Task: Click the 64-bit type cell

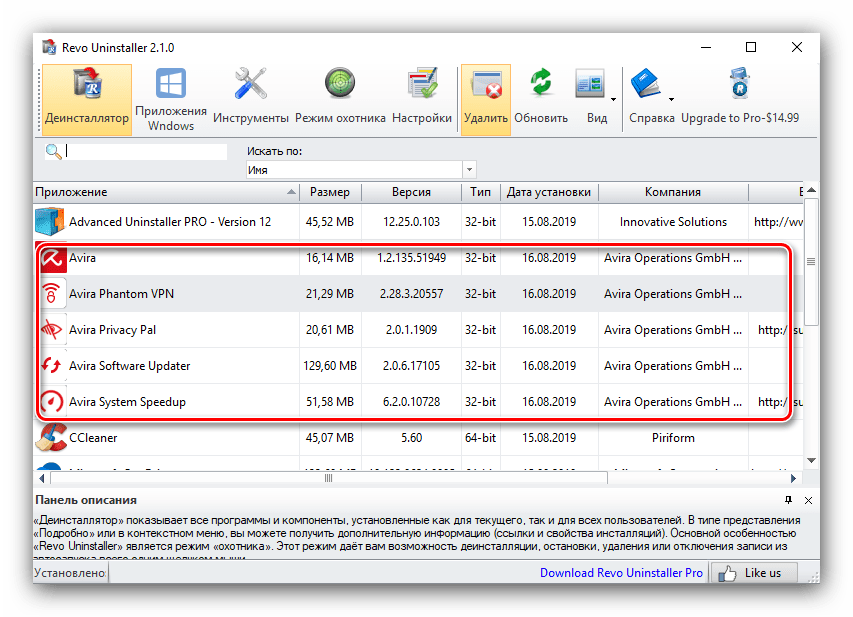Action: click(480, 437)
